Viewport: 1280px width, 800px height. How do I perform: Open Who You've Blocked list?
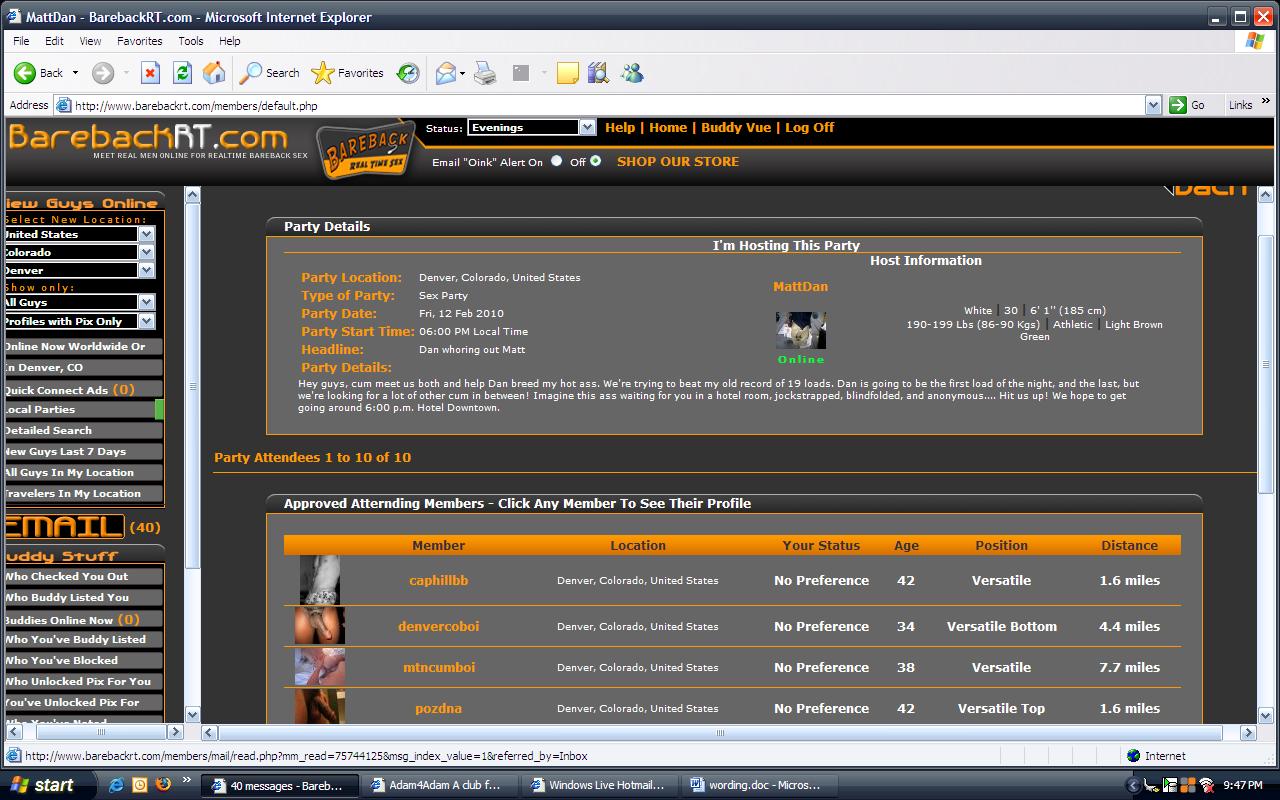click(83, 660)
